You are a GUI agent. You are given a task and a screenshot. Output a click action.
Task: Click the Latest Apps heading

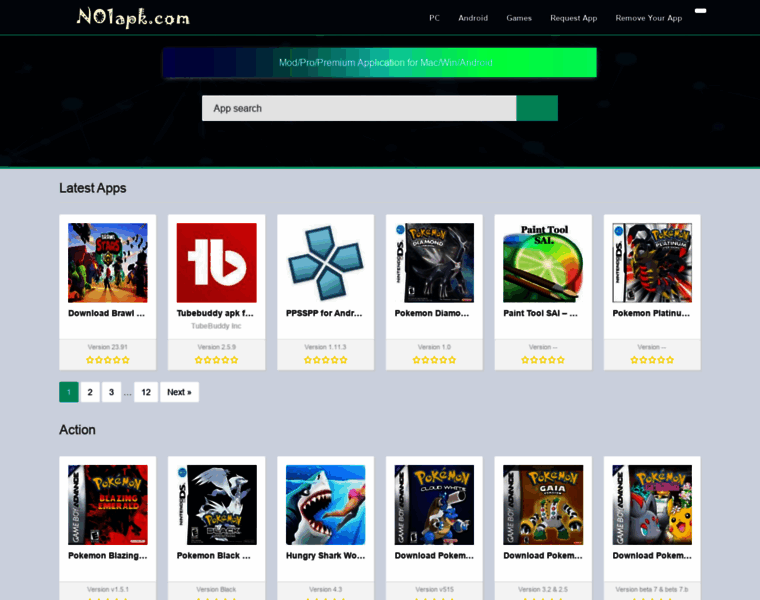93,188
